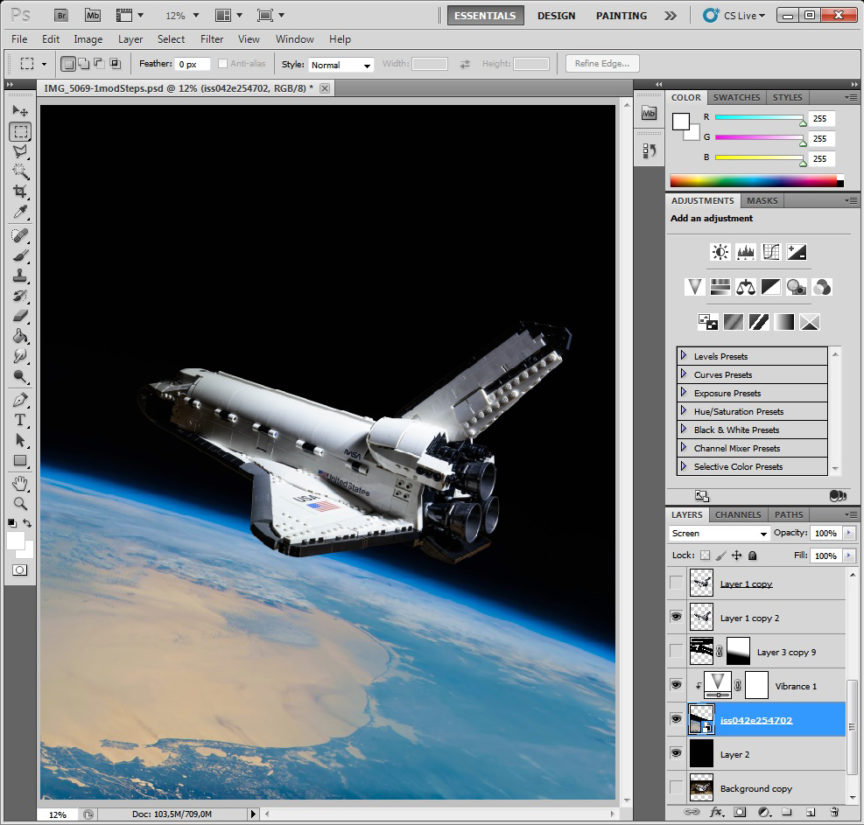Select the Move tool
Viewport: 864px width, 825px height.
pyautogui.click(x=20, y=111)
